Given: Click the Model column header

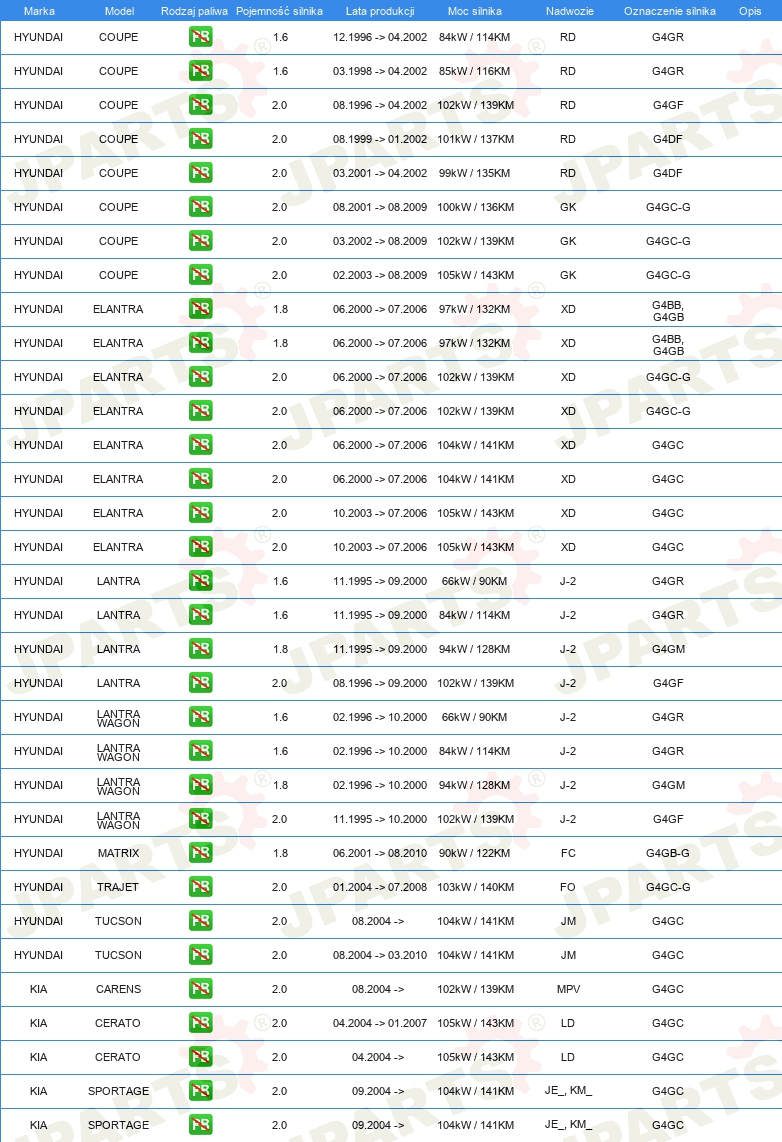Looking at the screenshot, I should pyautogui.click(x=119, y=11).
